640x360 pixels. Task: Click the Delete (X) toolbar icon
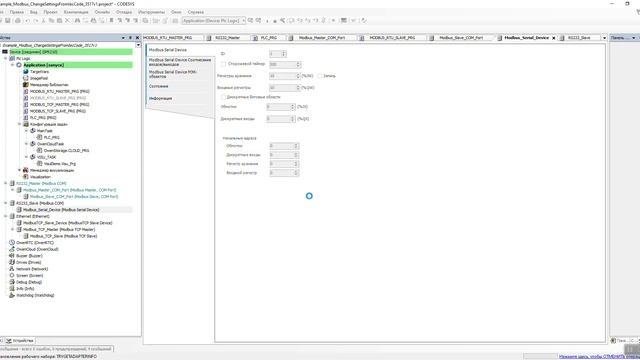click(68, 20)
